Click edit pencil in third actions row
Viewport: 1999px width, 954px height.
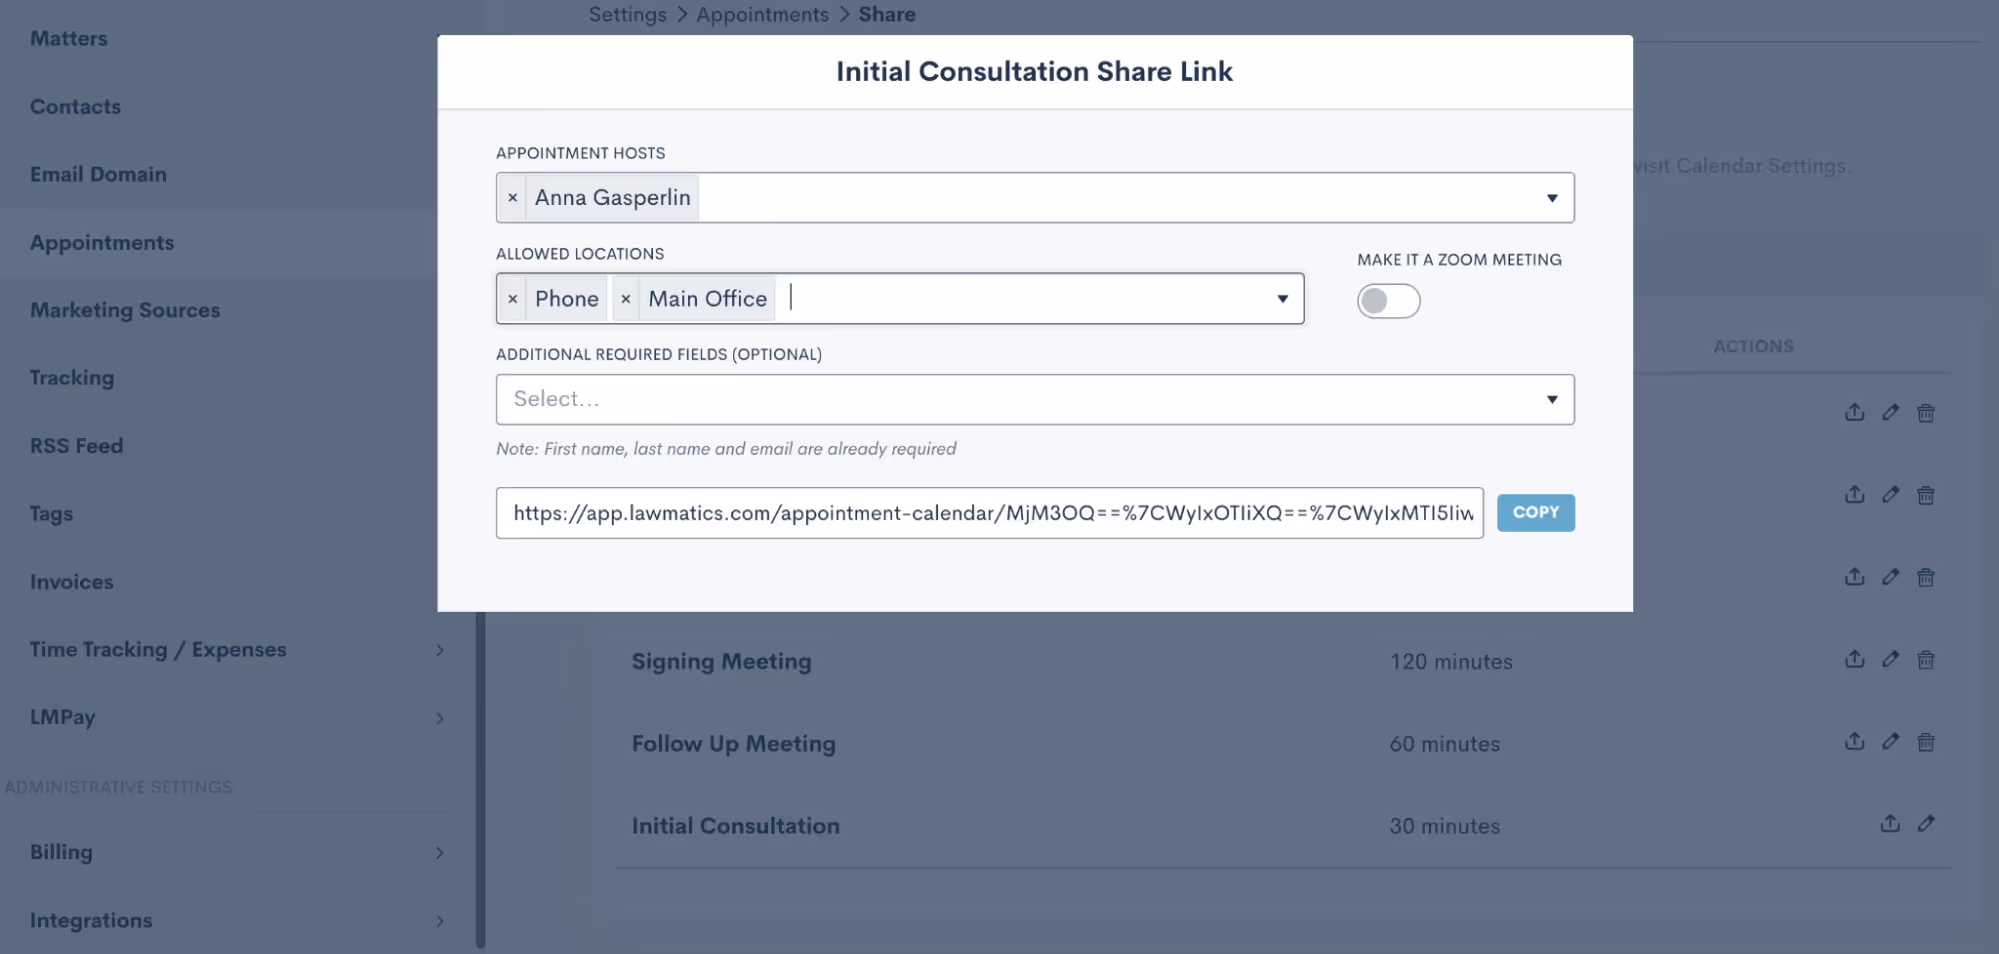click(x=1890, y=576)
